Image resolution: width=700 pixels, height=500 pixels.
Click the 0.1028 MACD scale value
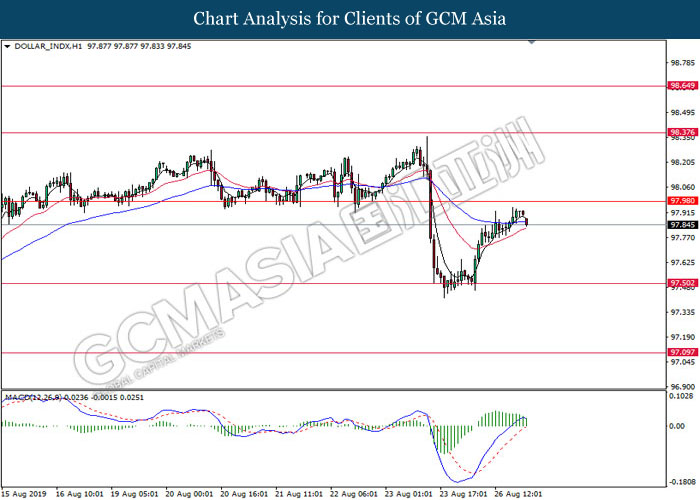pyautogui.click(x=682, y=397)
